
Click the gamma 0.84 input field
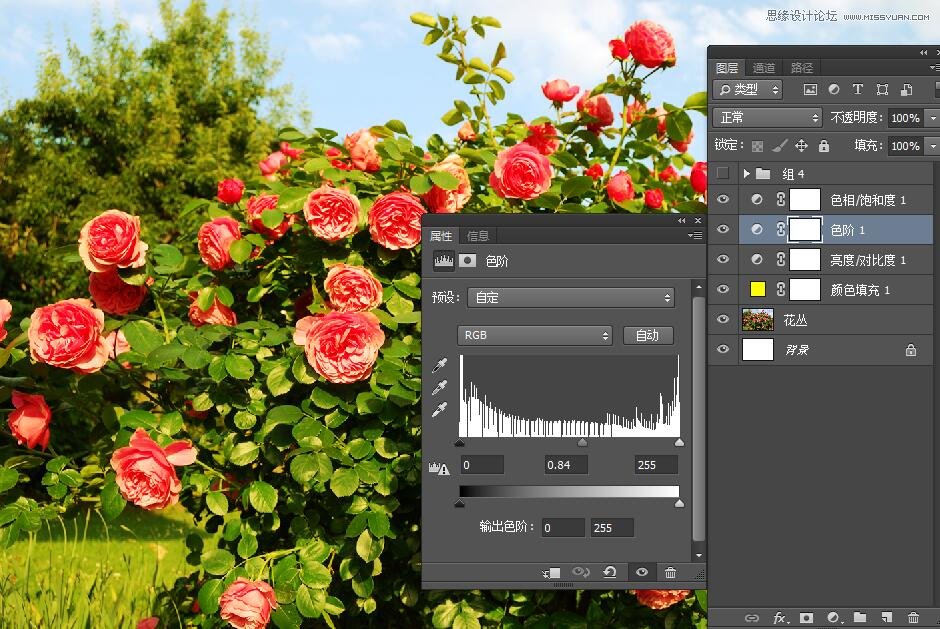(566, 465)
